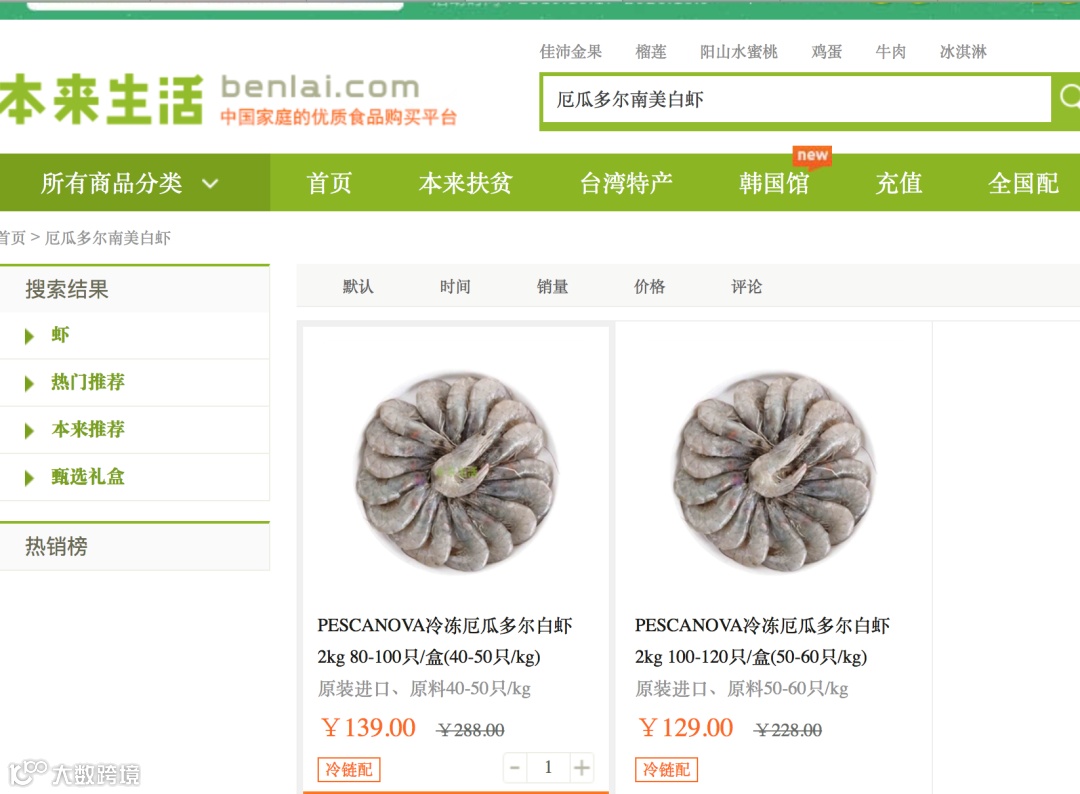Click the search magnifier icon
Screen dimensions: 1080x794
[1068, 98]
